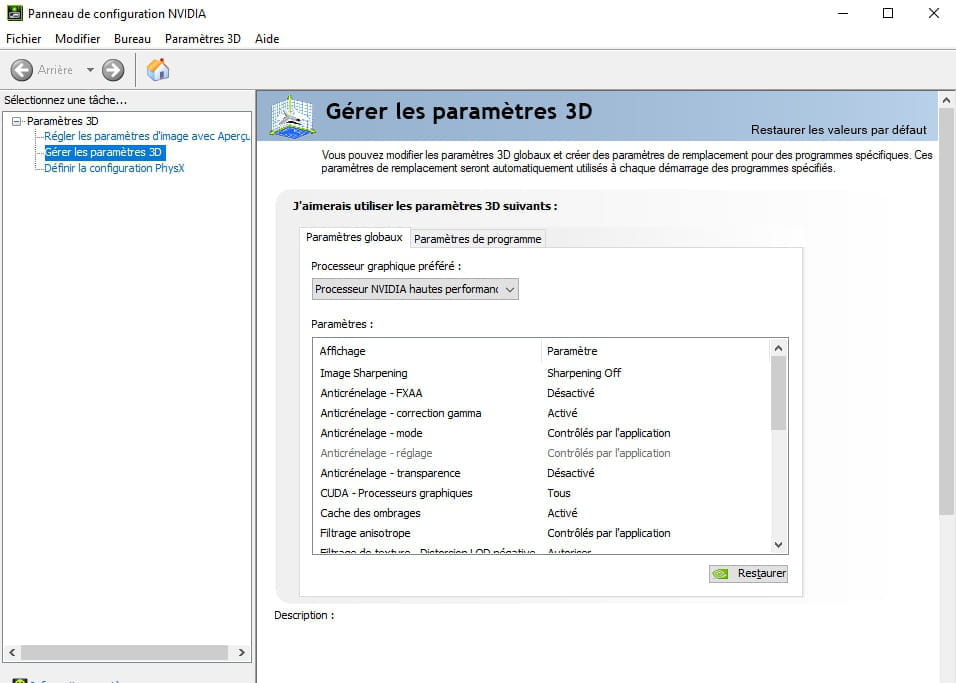Close the NVIDIA control panel window

[x=933, y=13]
